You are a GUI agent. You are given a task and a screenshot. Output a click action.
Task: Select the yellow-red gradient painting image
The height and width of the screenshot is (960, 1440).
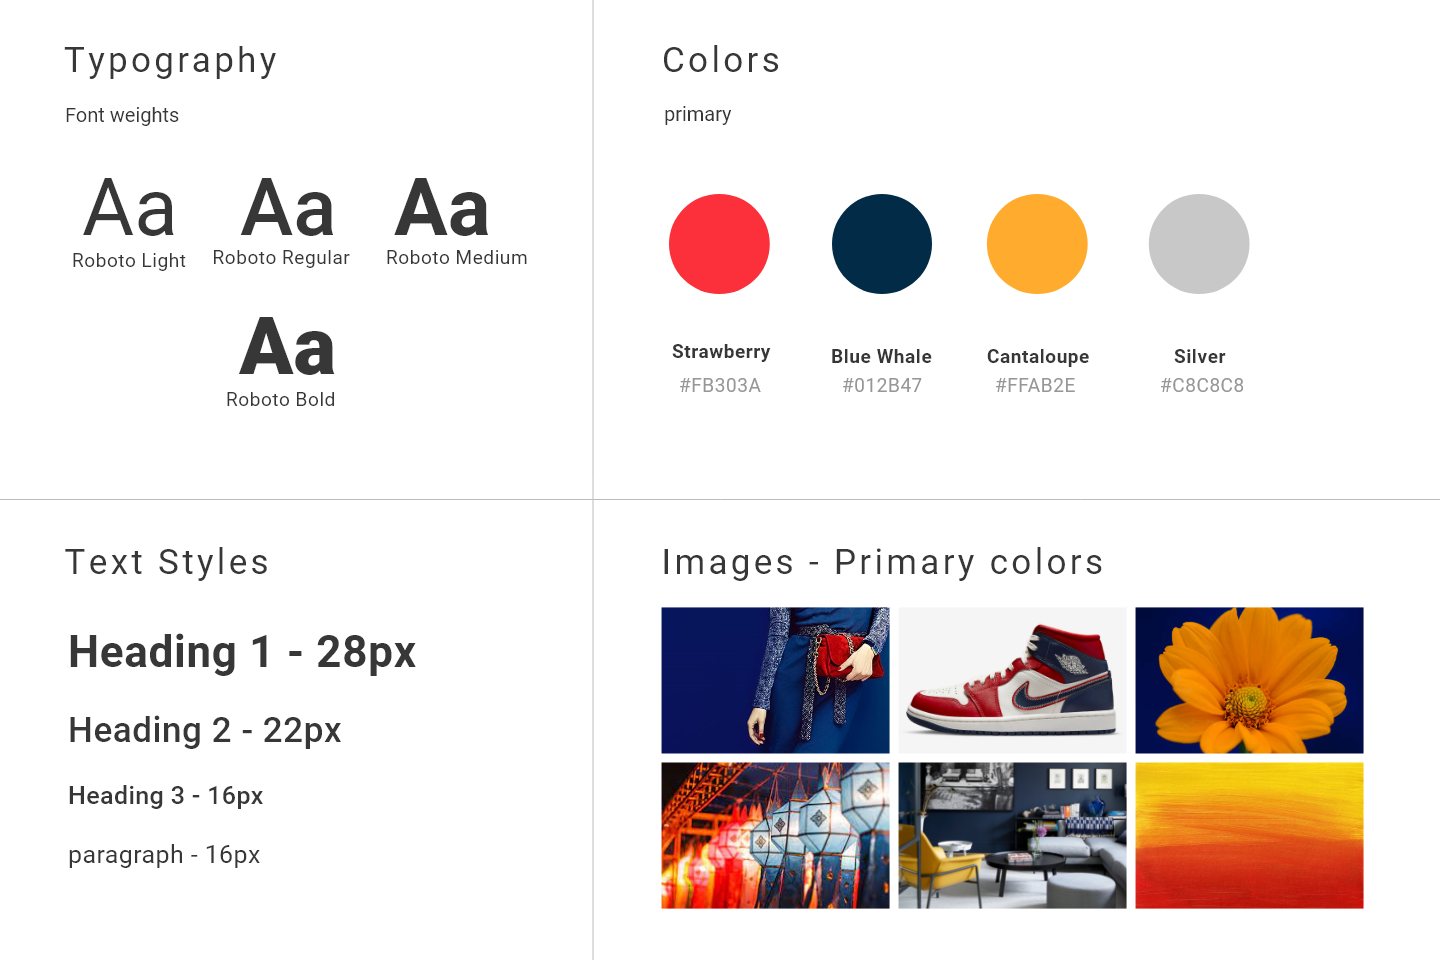1249,835
